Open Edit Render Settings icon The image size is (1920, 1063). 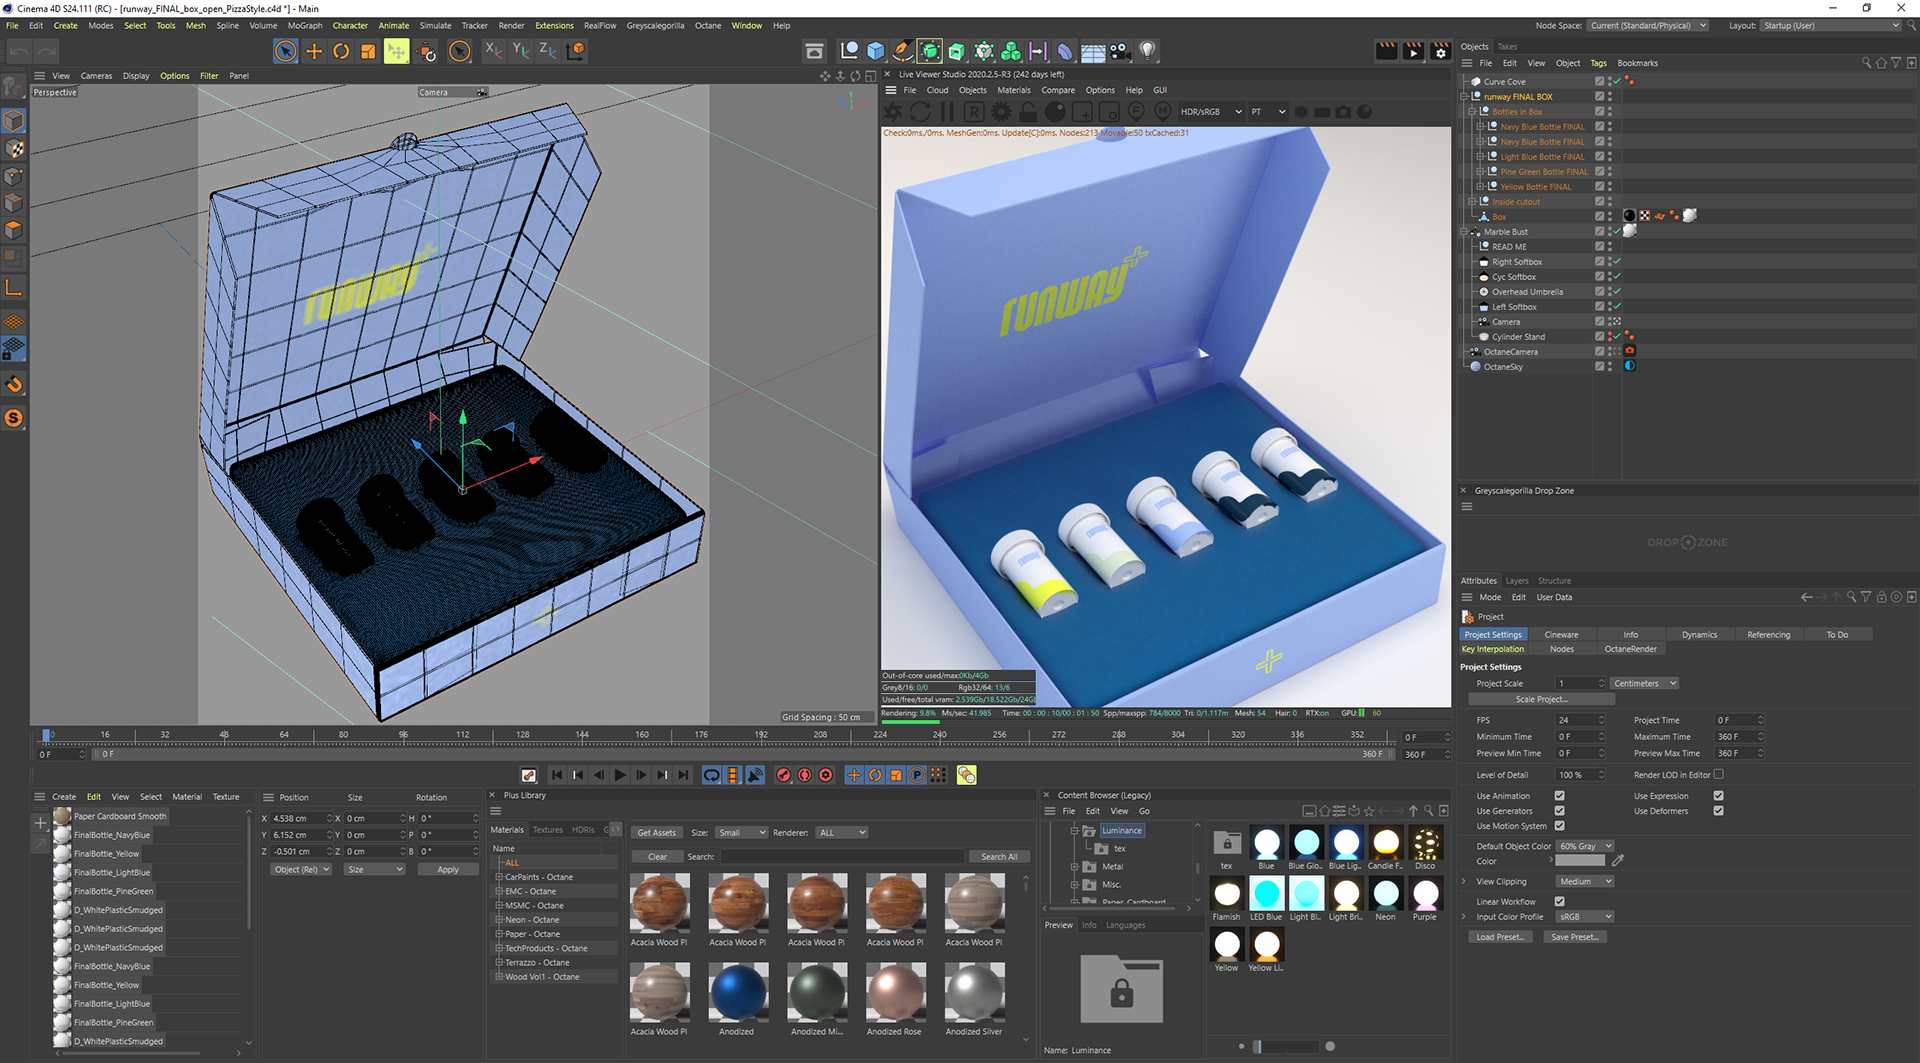point(1440,51)
